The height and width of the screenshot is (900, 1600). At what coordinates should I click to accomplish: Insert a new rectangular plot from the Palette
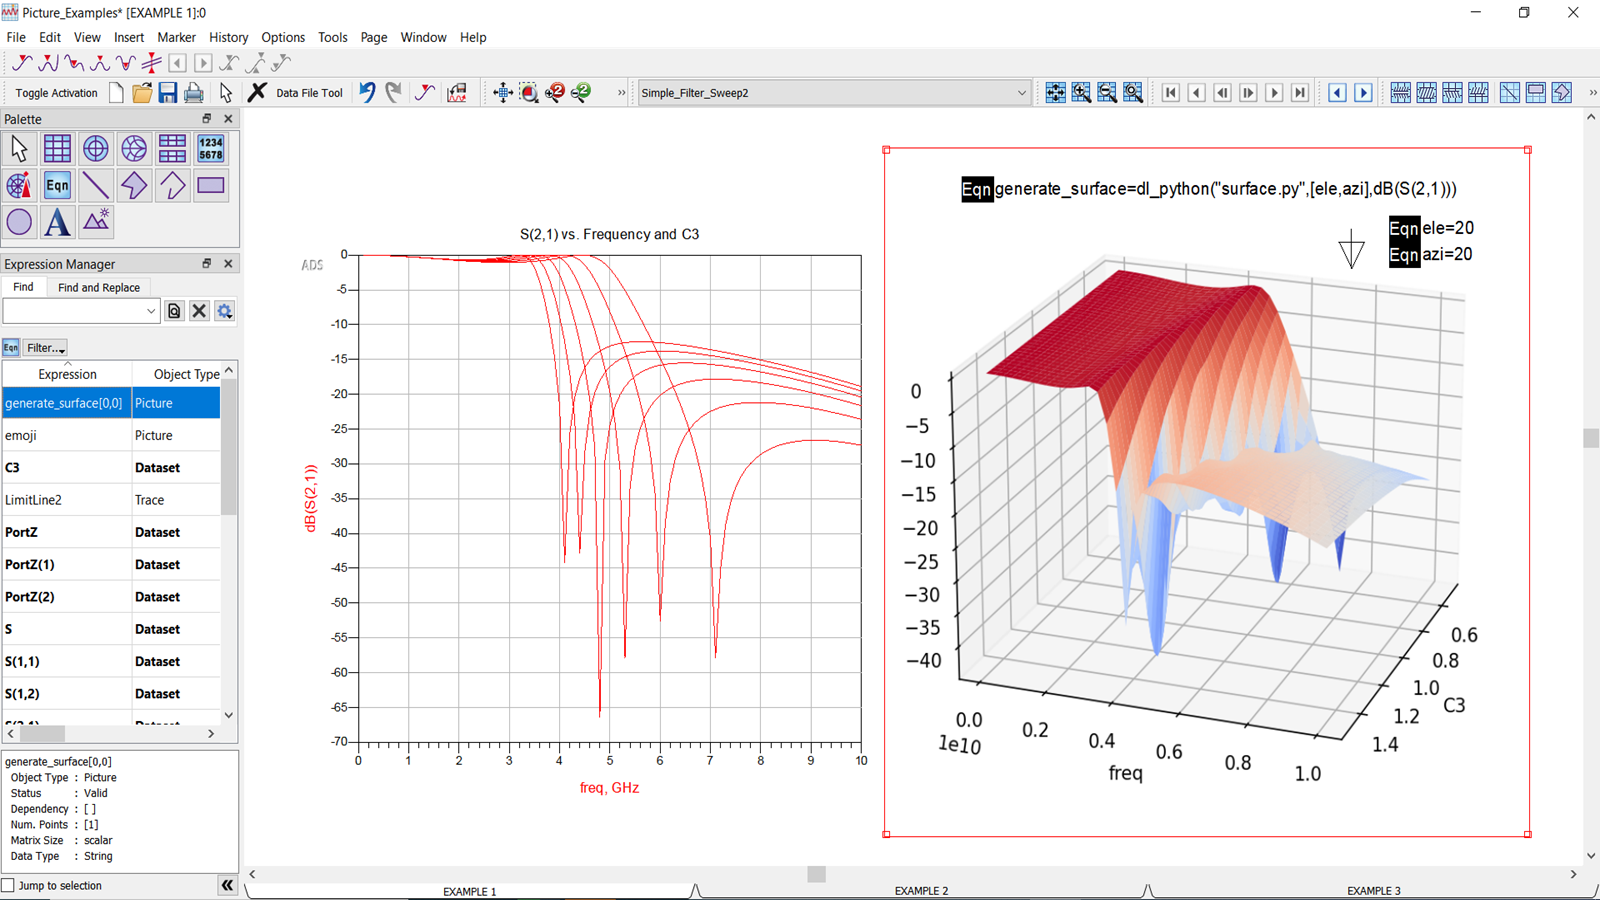[57, 148]
